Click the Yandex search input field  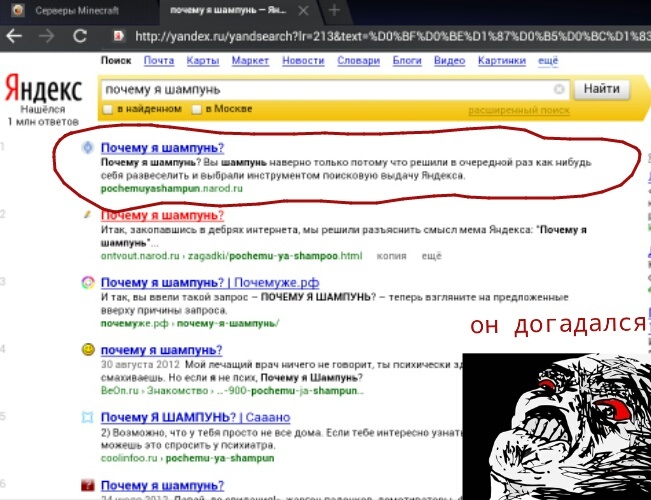click(x=325, y=89)
